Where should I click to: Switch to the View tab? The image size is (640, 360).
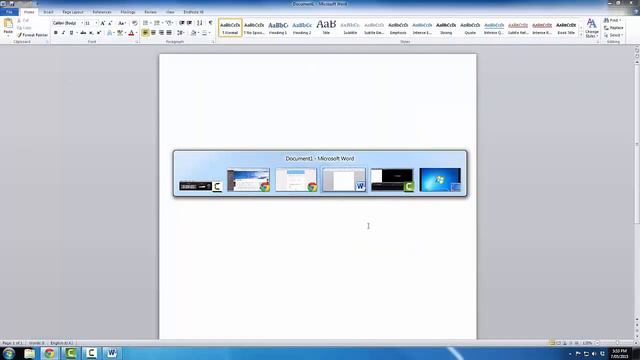(x=170, y=12)
